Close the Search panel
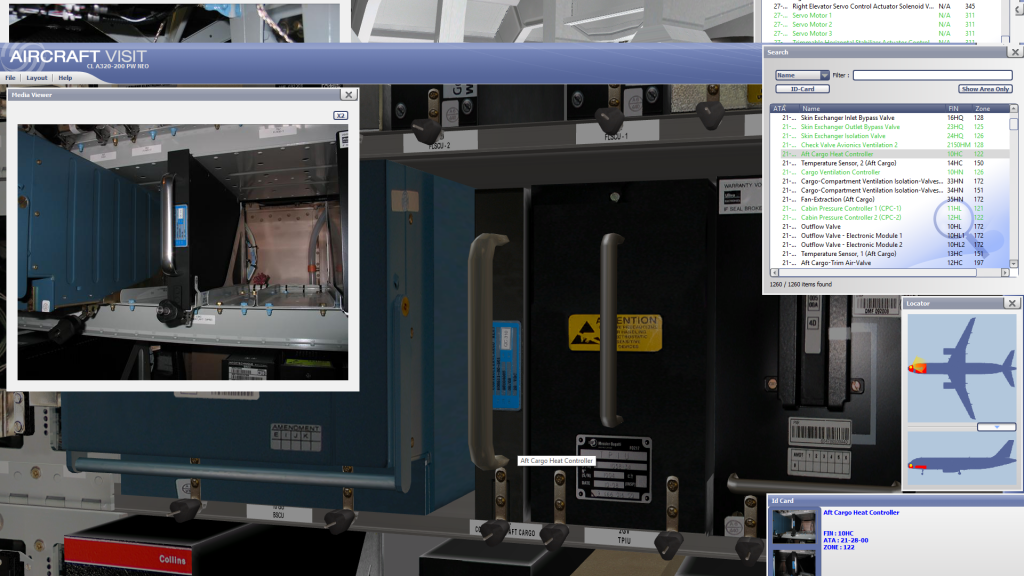This screenshot has height=576, width=1024. pos(1015,52)
